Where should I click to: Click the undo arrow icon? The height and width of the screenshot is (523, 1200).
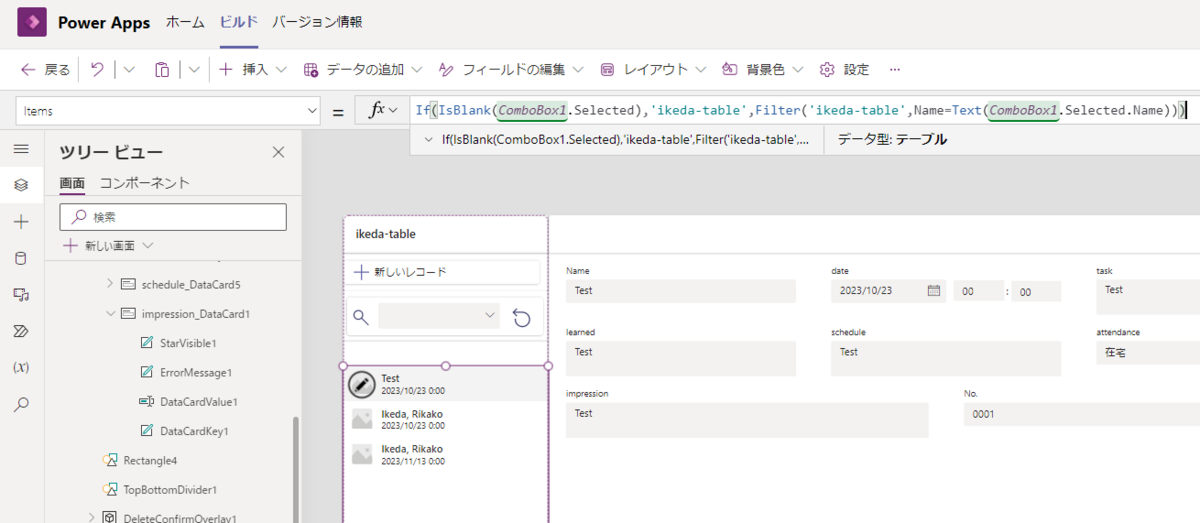pos(97,70)
